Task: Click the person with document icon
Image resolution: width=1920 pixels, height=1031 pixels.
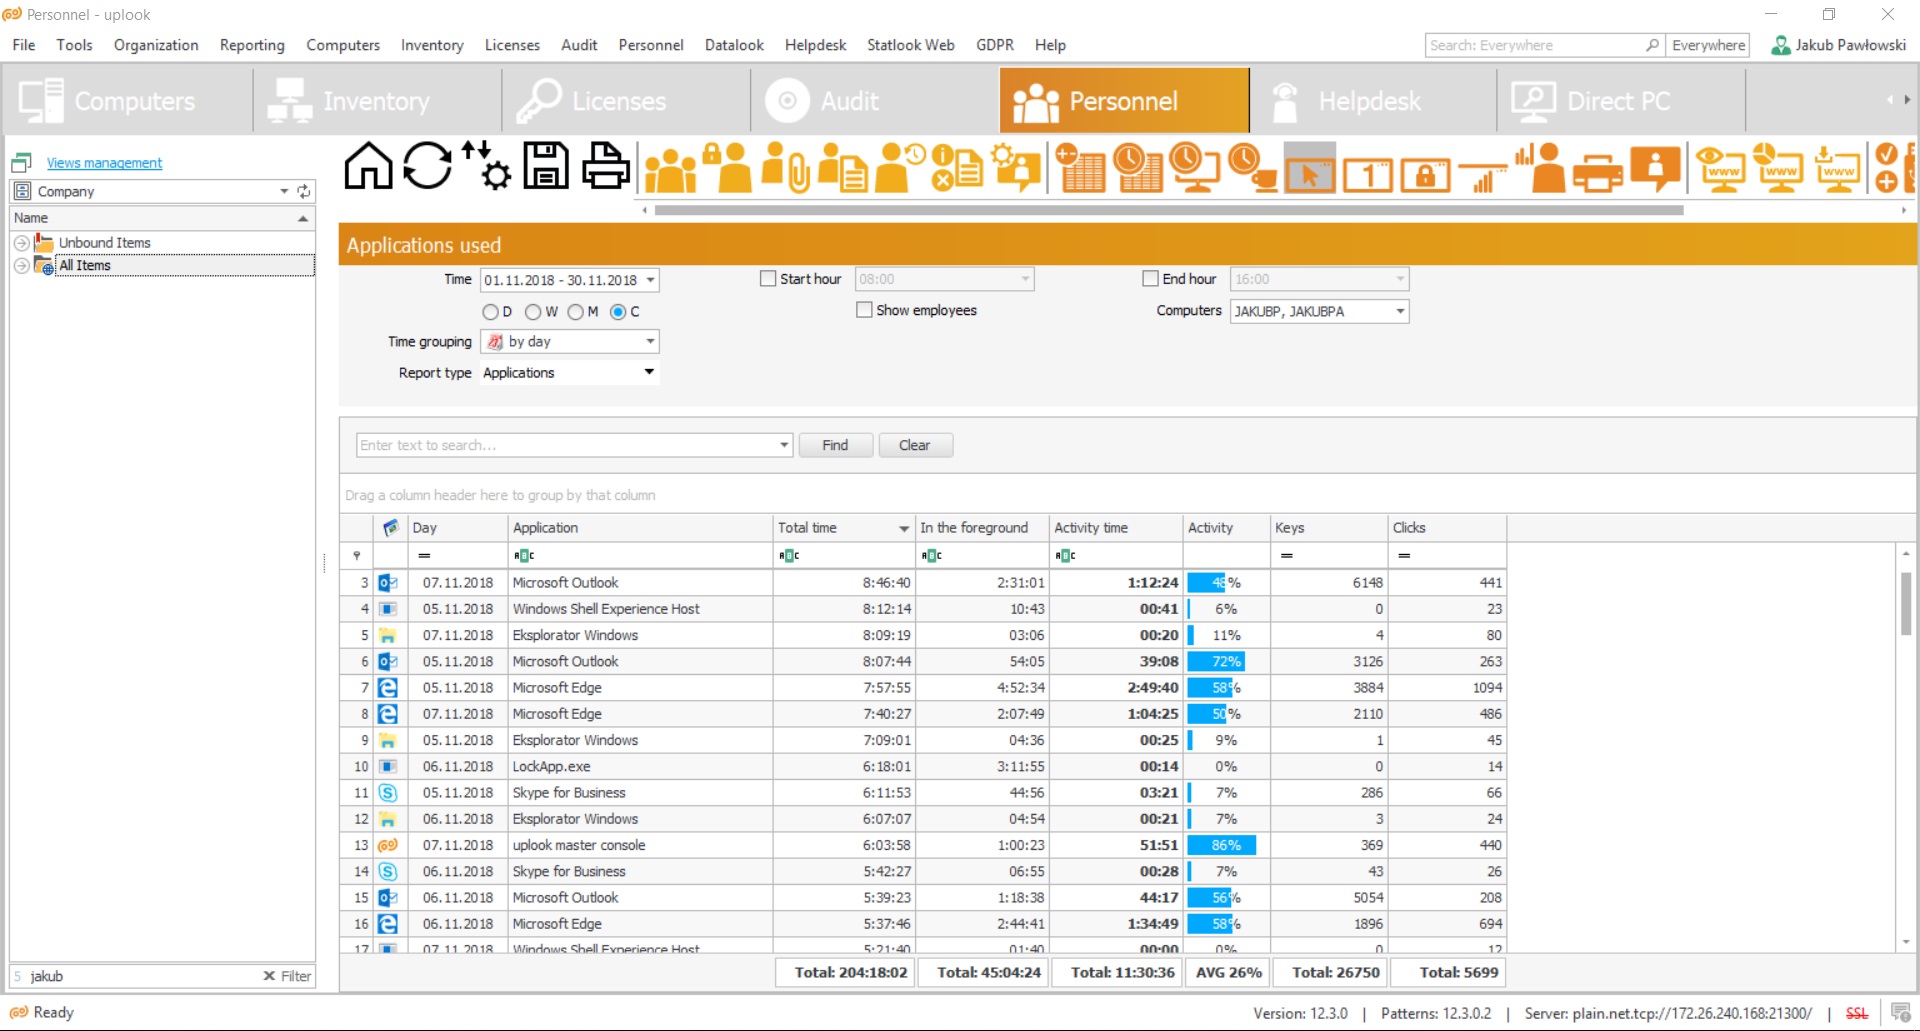Action: (x=843, y=167)
